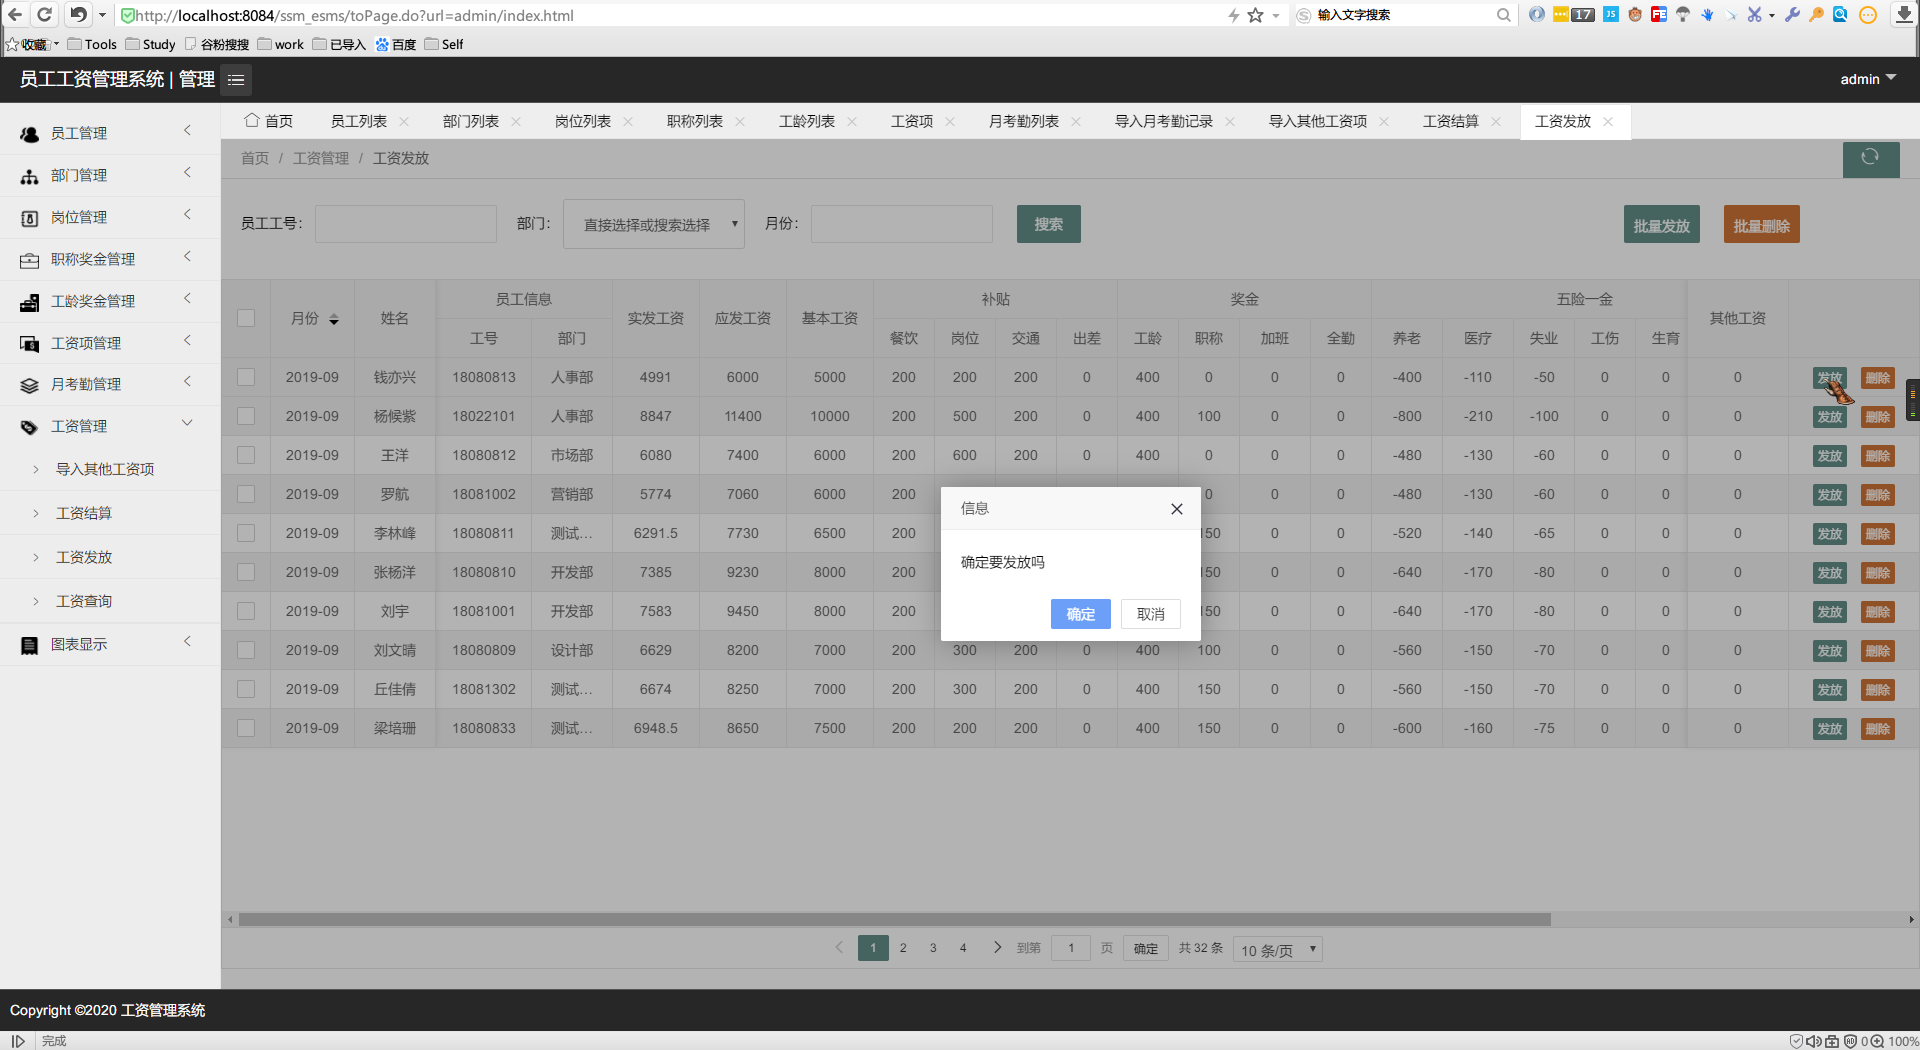Image resolution: width=1920 pixels, height=1050 pixels.
Task: Open the 10 条/页 page size dropdown
Action: 1278,950
